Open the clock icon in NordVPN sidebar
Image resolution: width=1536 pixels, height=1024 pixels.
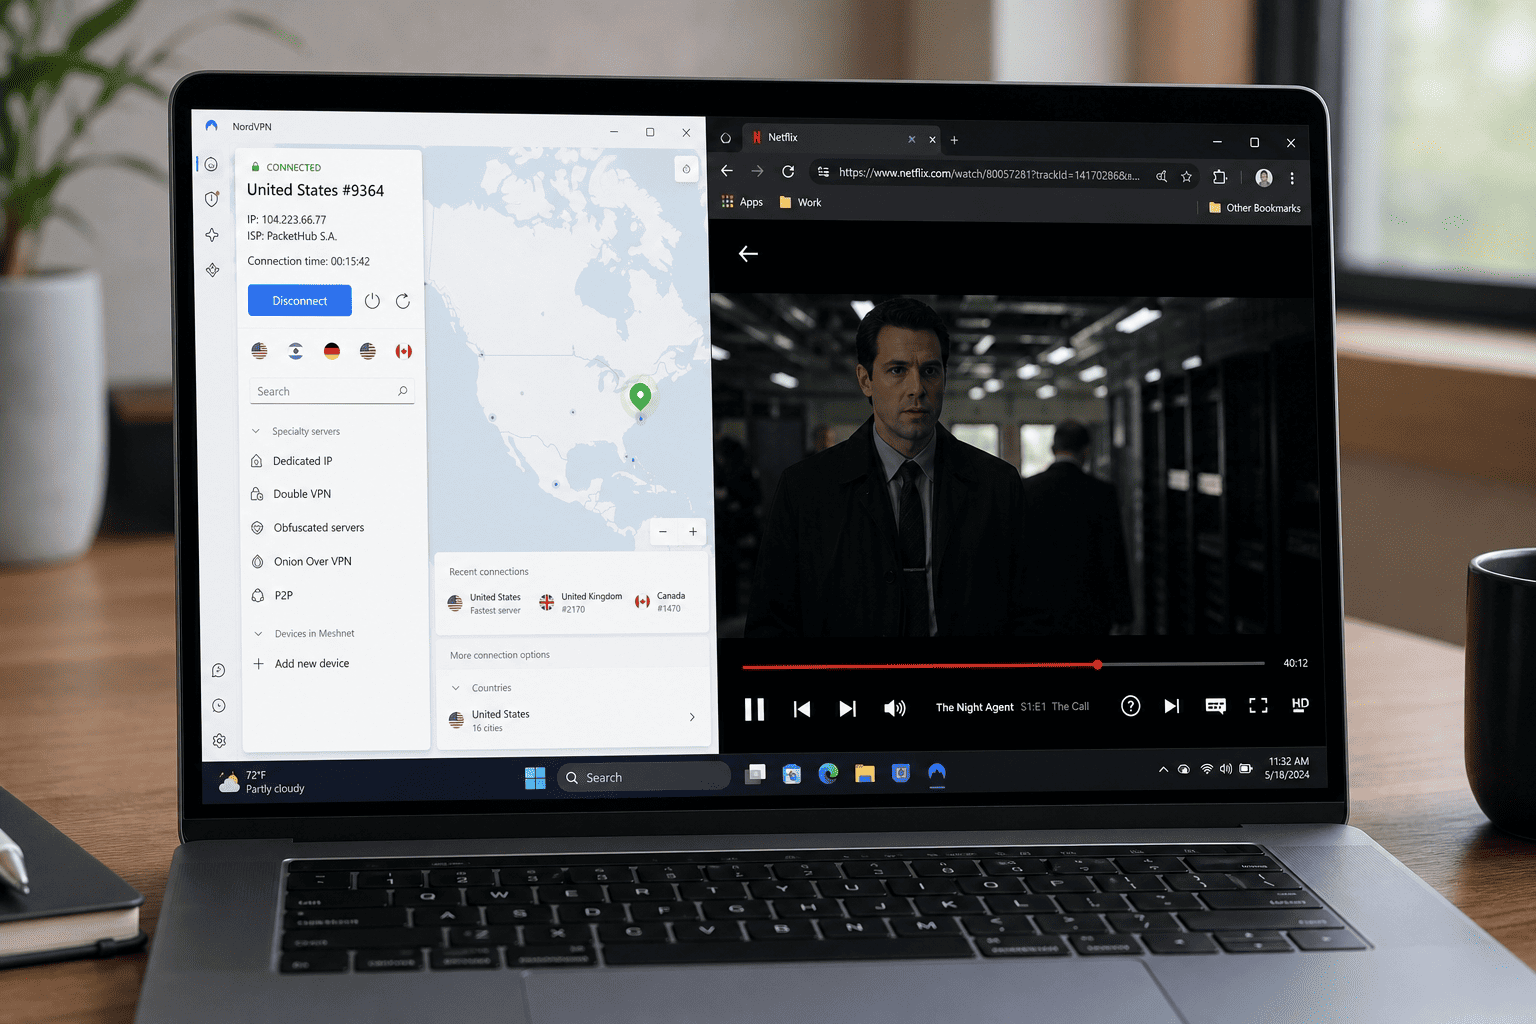(218, 706)
